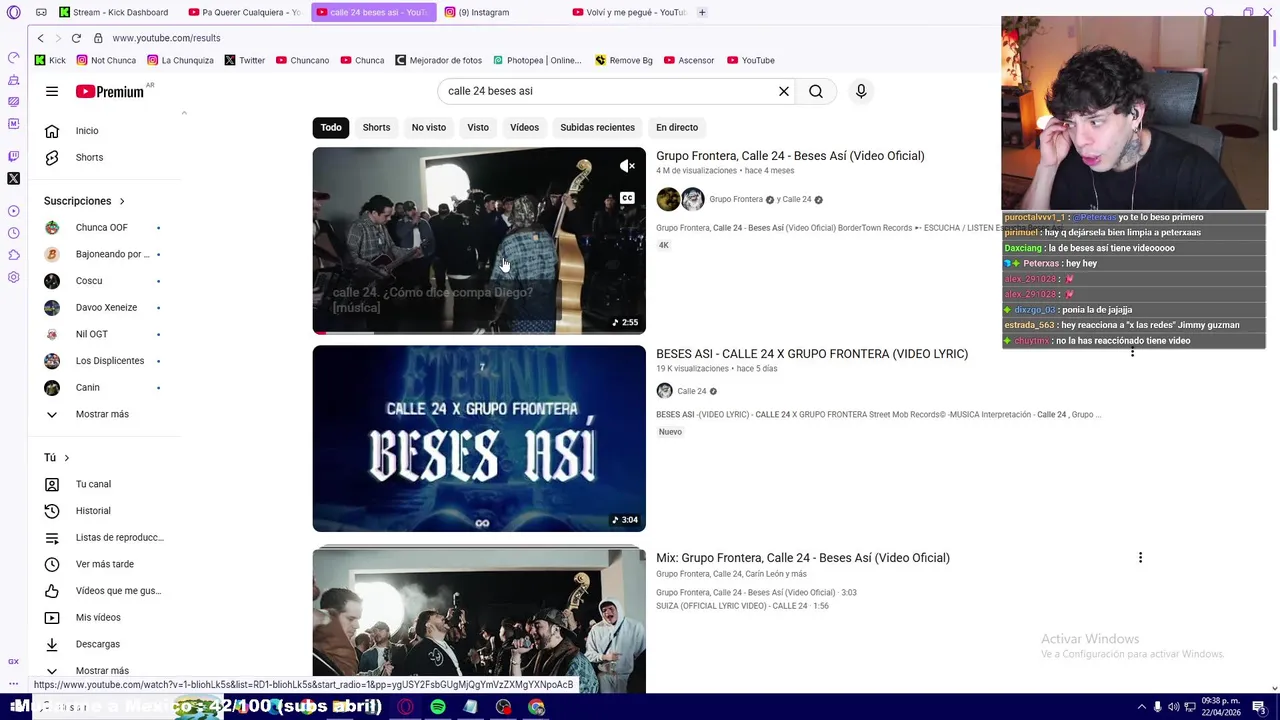Switch to Pa Querer Cualquiera tab
Image resolution: width=1280 pixels, height=720 pixels.
245,12
